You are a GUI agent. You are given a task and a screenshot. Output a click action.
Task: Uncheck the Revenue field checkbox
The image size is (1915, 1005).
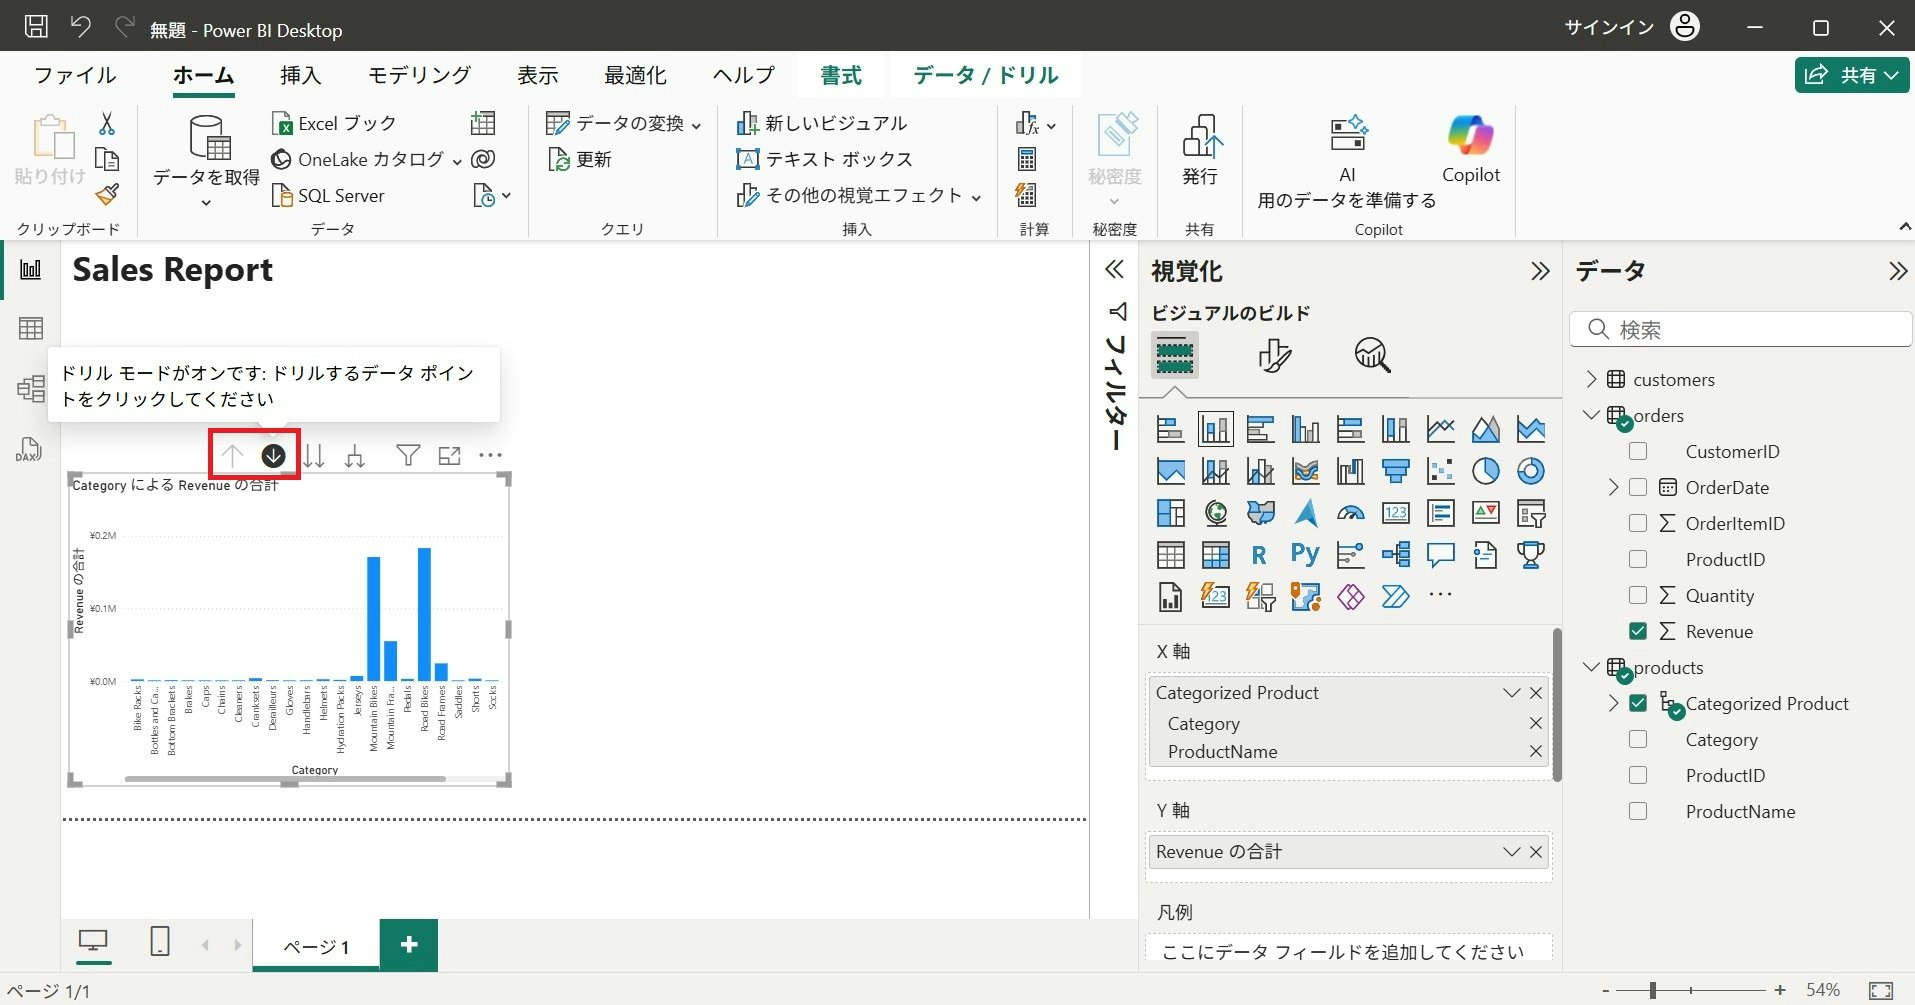pos(1638,632)
